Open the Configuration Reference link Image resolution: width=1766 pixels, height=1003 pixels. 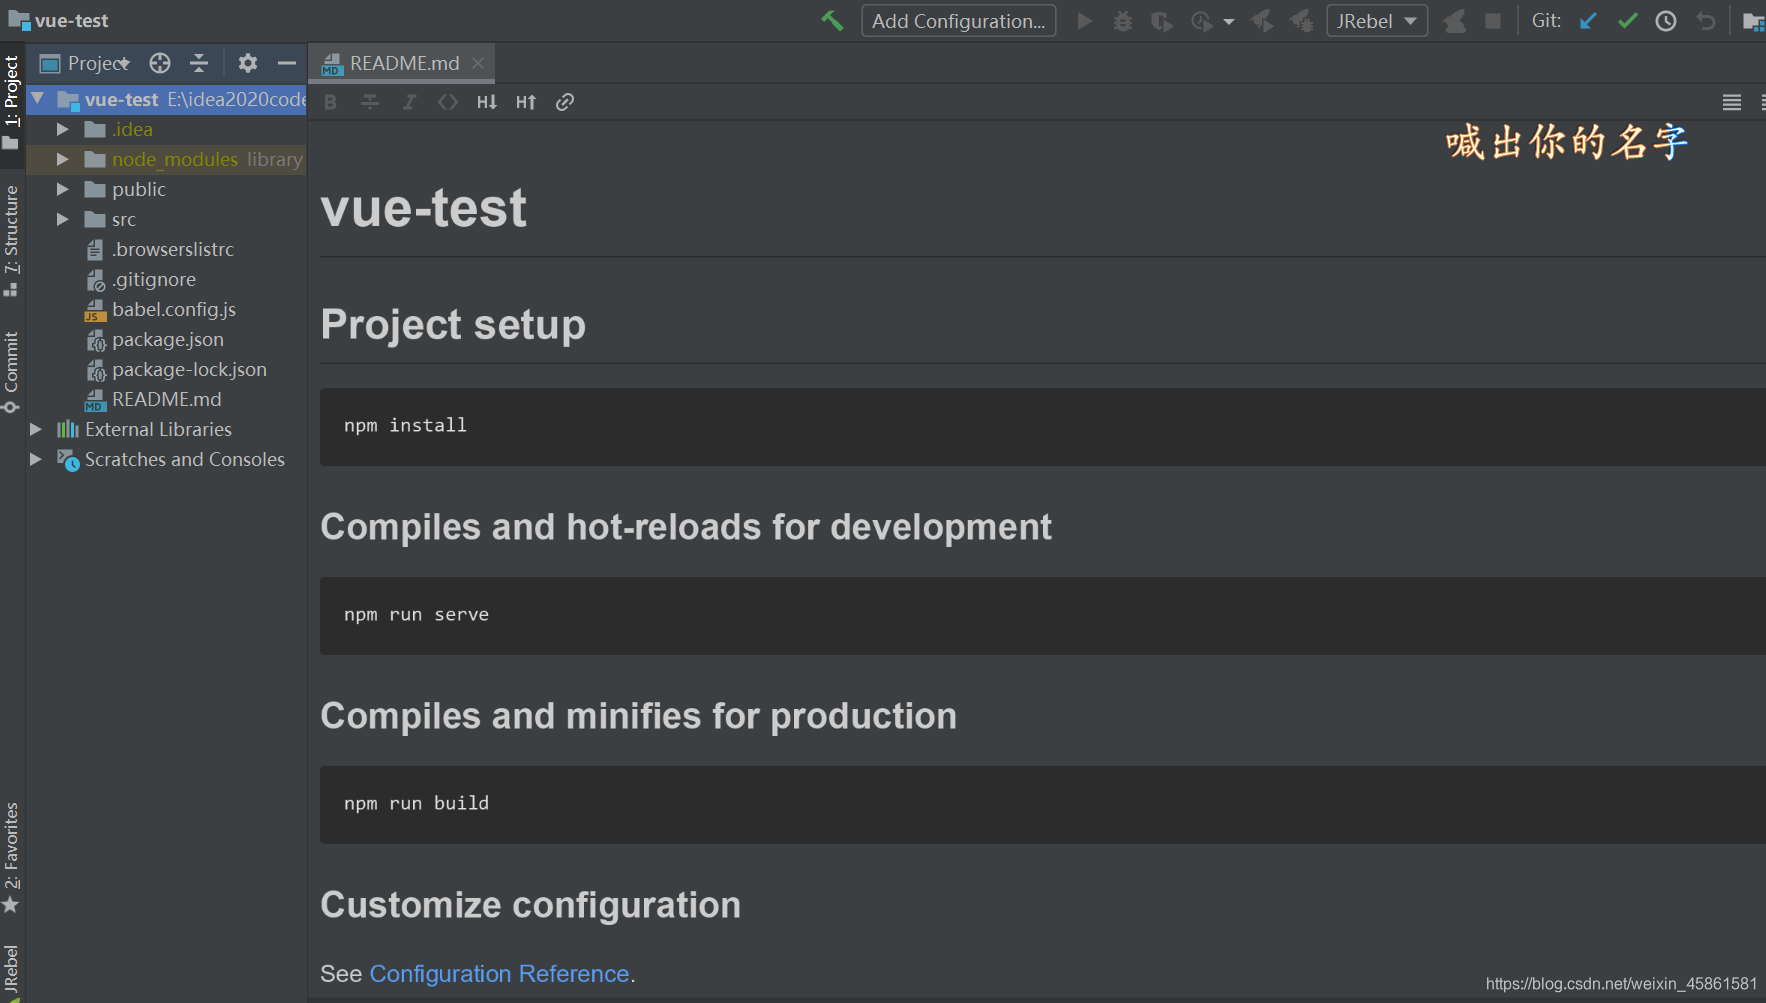coord(499,974)
